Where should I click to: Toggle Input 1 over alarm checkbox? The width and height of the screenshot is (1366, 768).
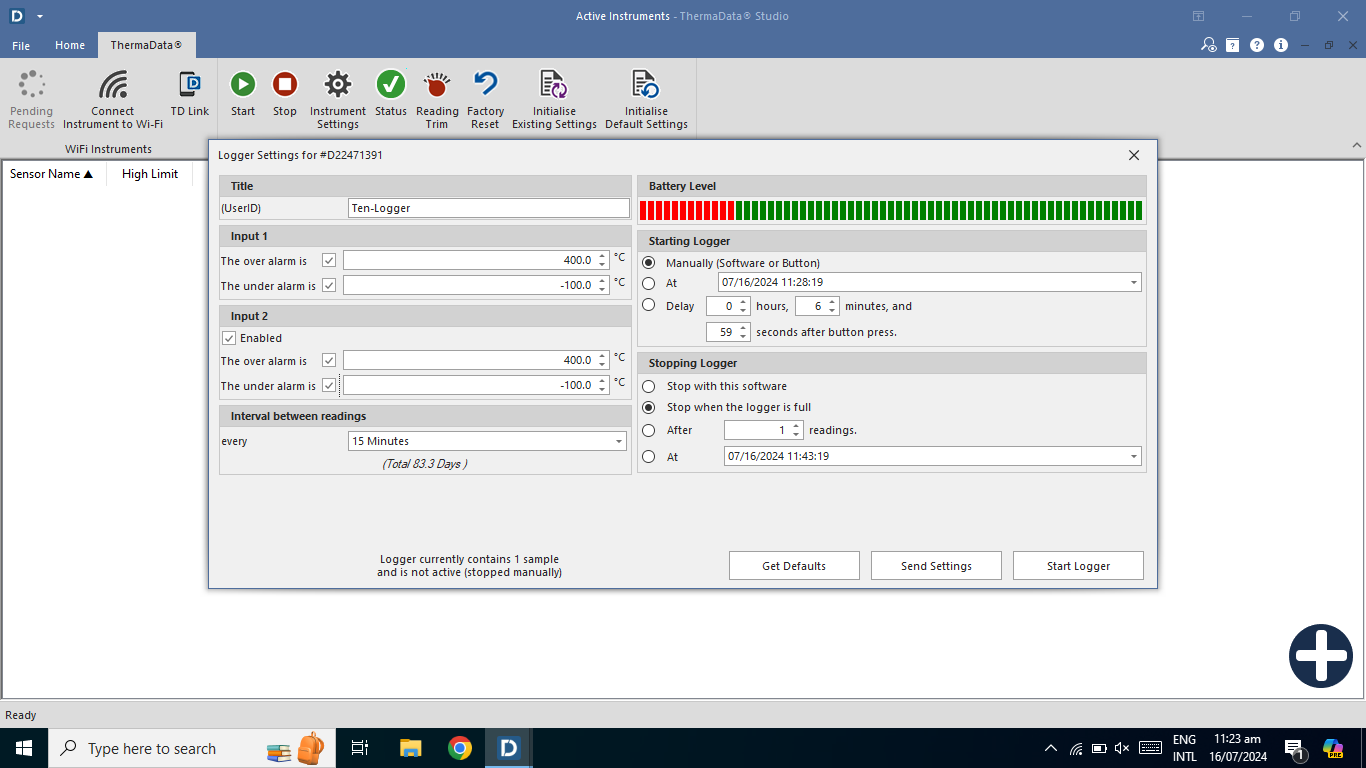tap(329, 260)
